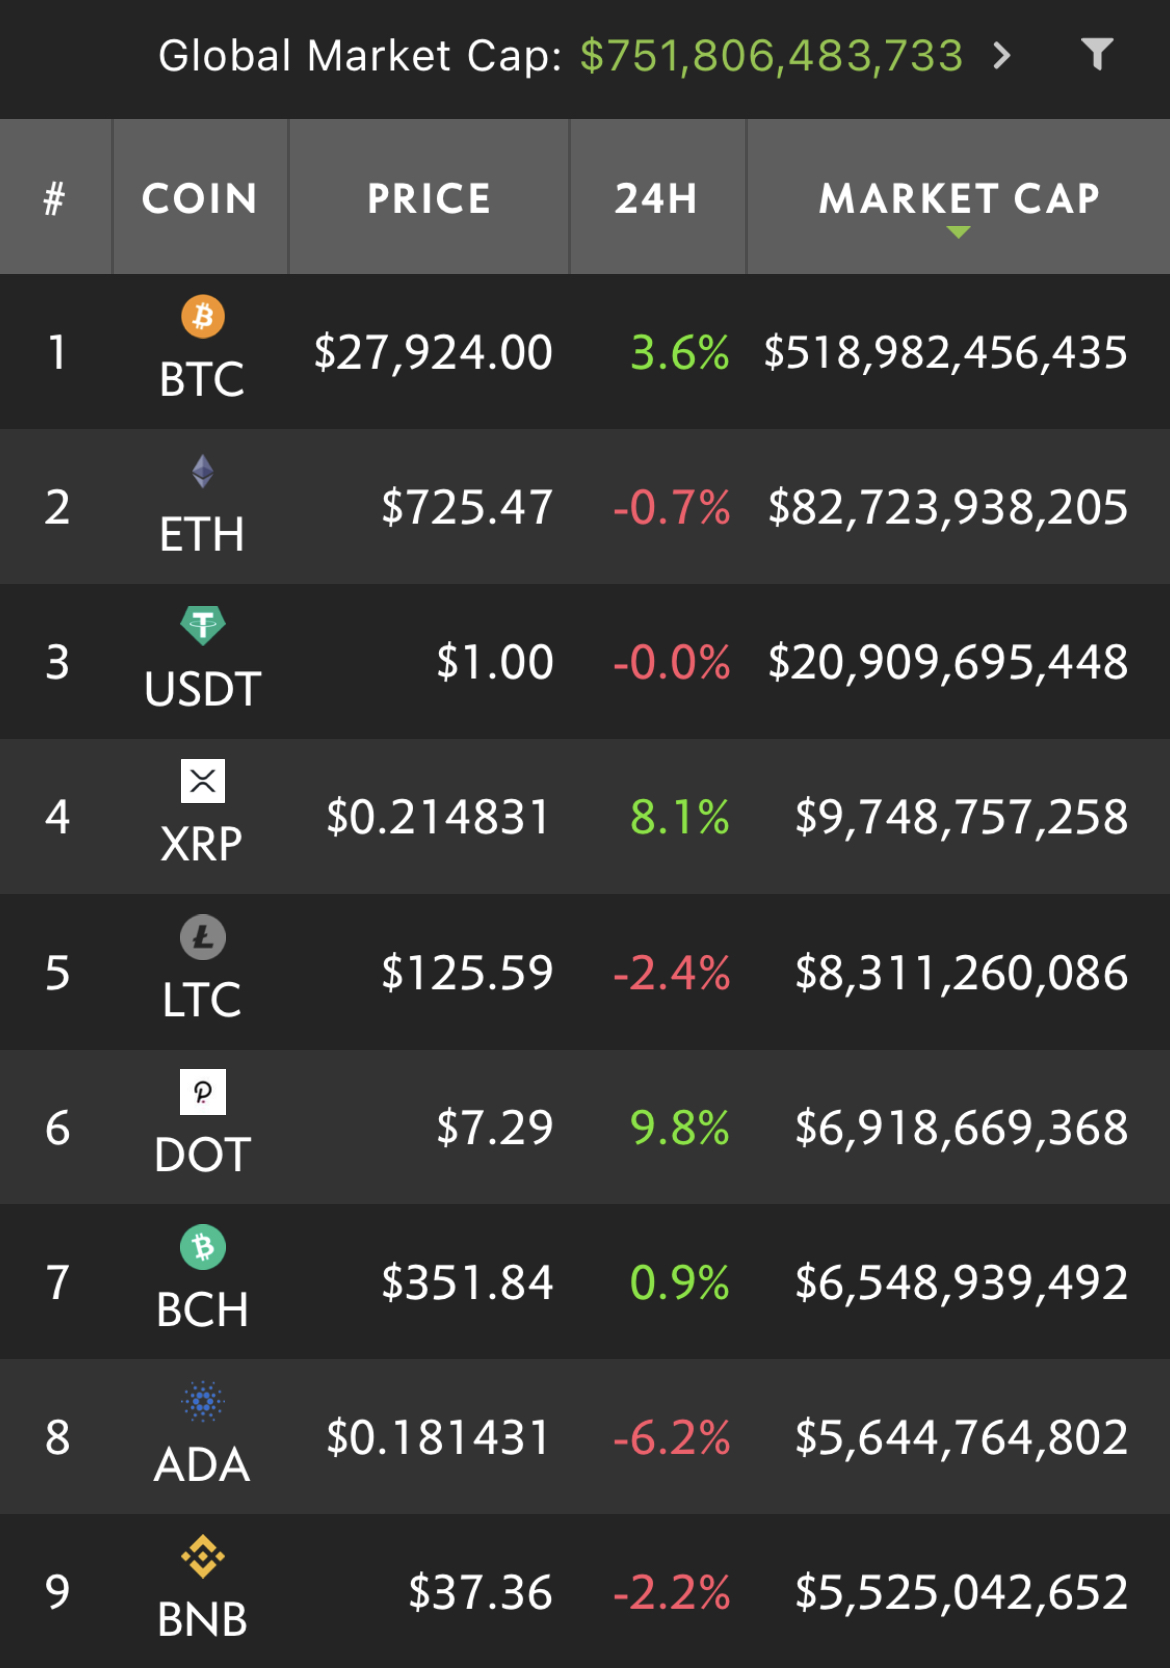Open the Global Market Cap value link

(771, 55)
